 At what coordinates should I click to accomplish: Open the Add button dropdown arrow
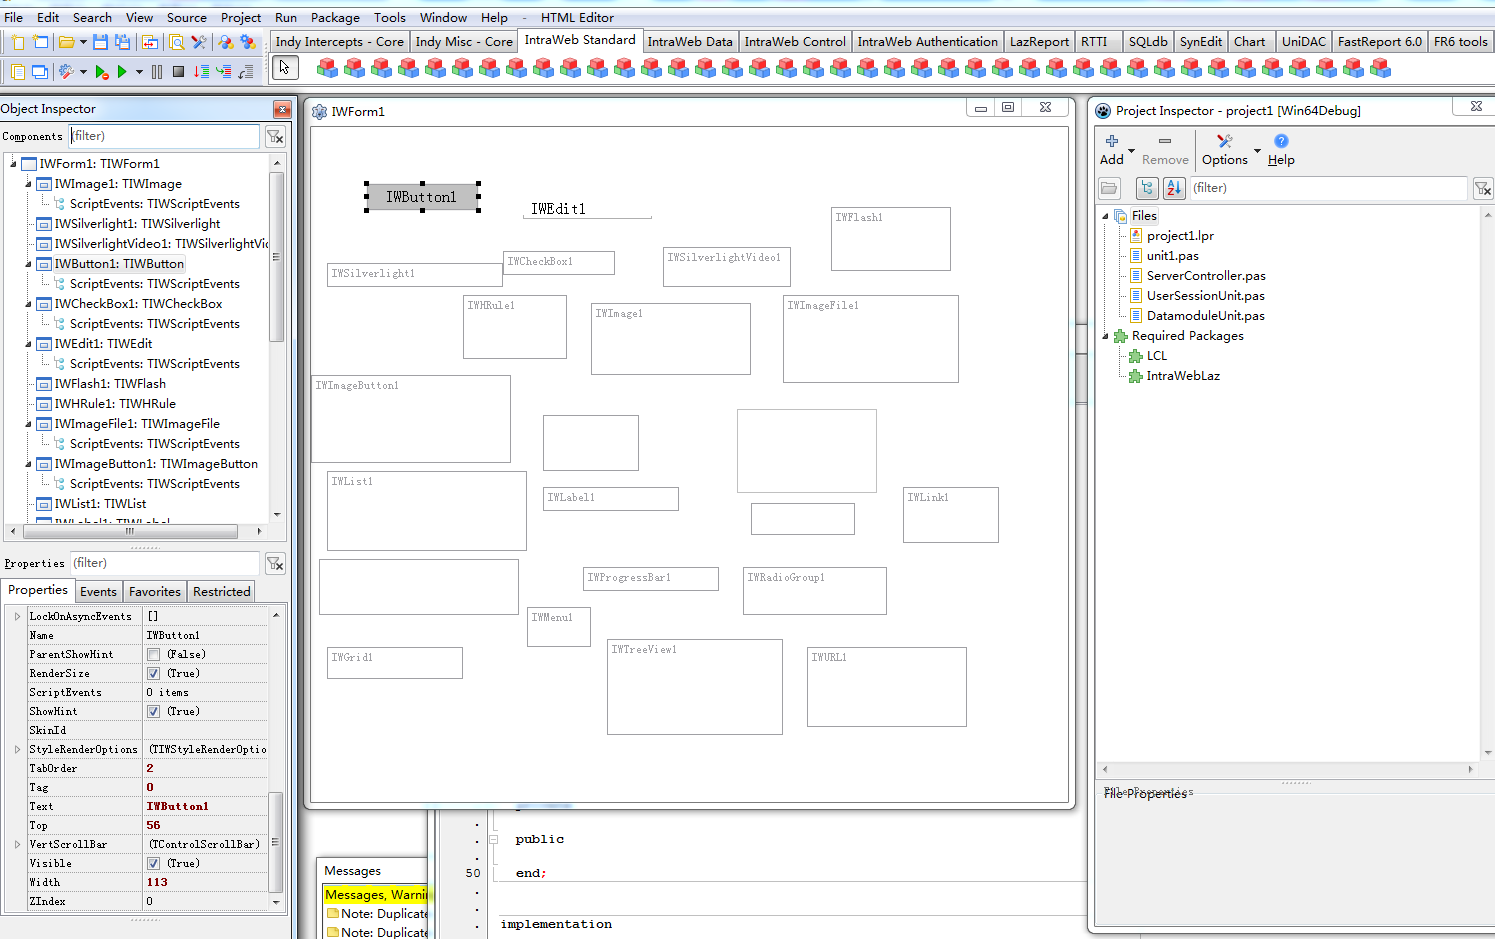tap(1132, 150)
